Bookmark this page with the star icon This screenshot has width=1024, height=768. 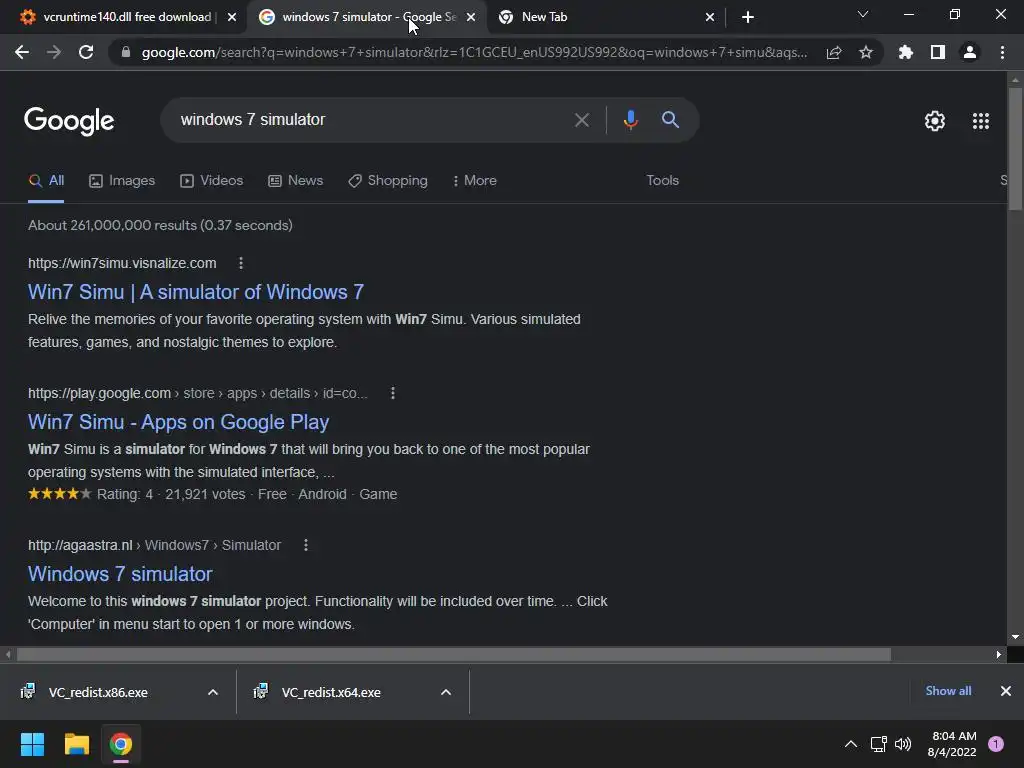tap(866, 52)
